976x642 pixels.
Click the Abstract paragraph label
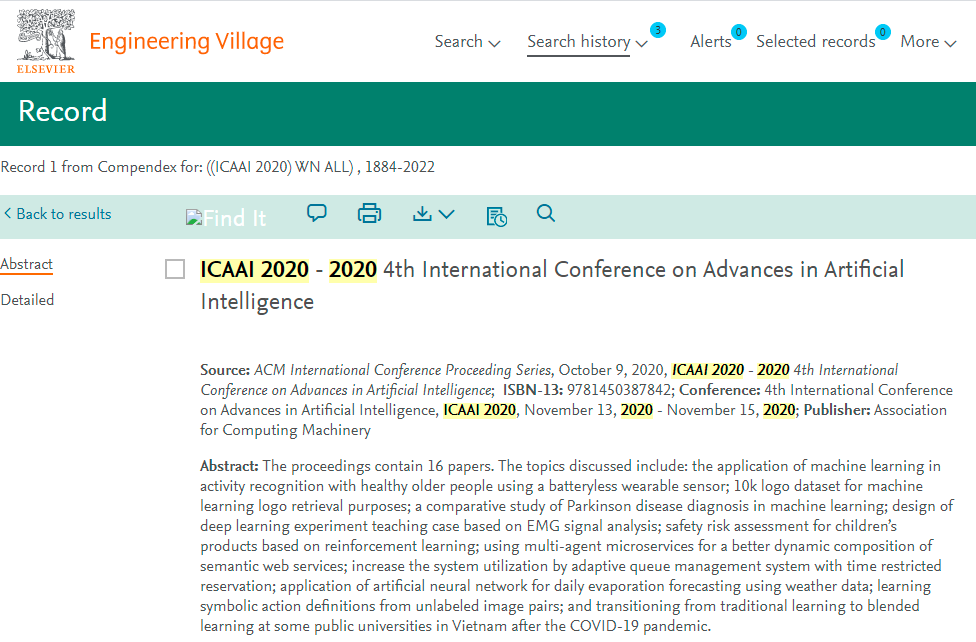[x=229, y=466]
